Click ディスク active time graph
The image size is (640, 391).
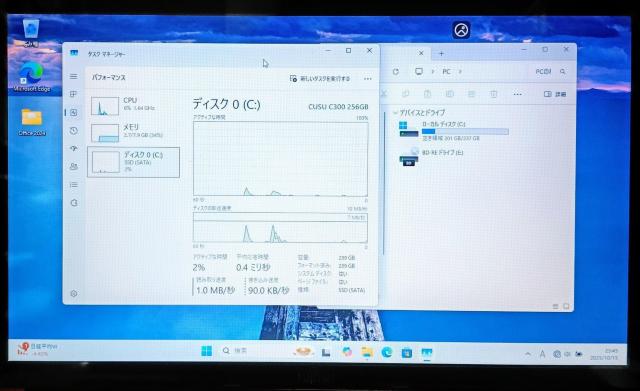(280, 159)
